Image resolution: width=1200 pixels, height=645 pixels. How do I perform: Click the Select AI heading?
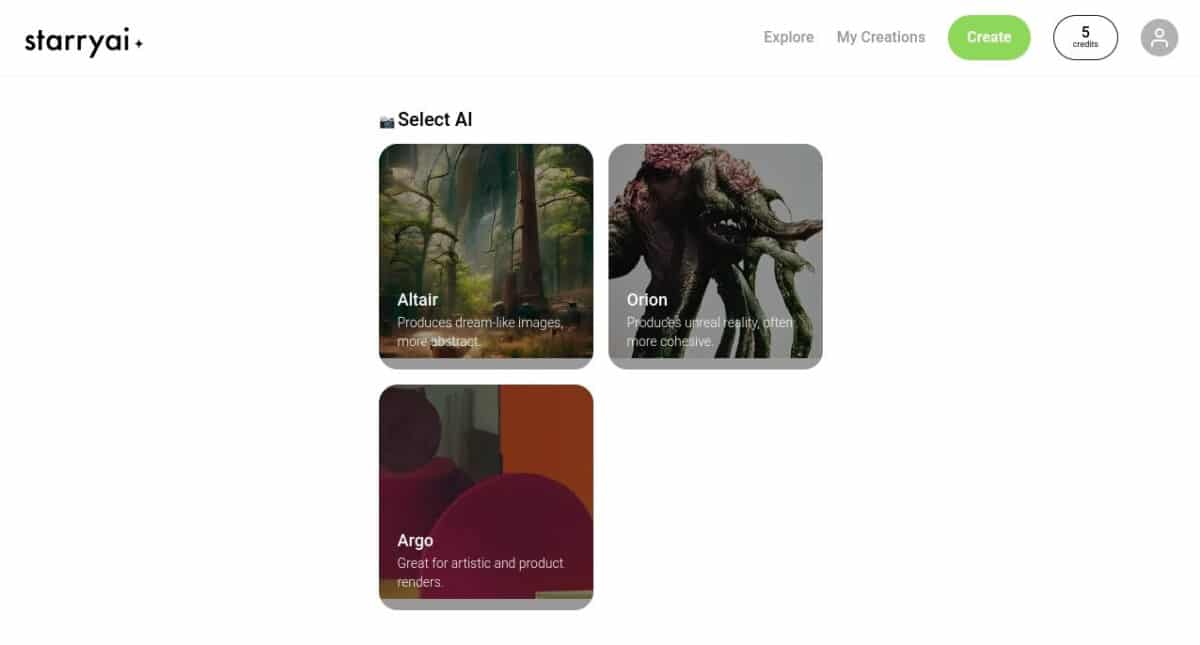point(435,120)
